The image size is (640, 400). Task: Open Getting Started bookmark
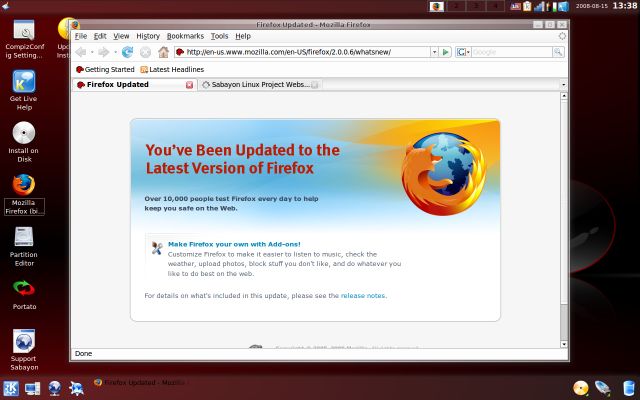click(105, 69)
